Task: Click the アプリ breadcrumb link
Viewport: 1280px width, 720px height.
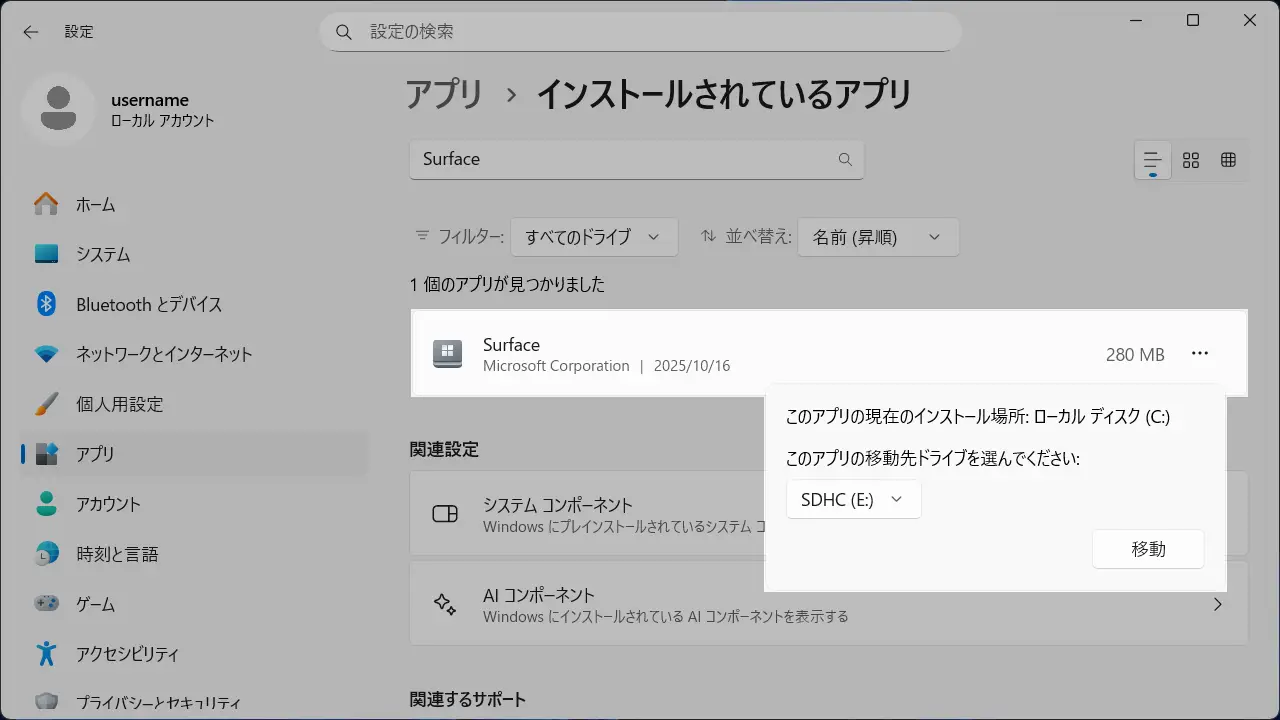Action: pyautogui.click(x=444, y=95)
